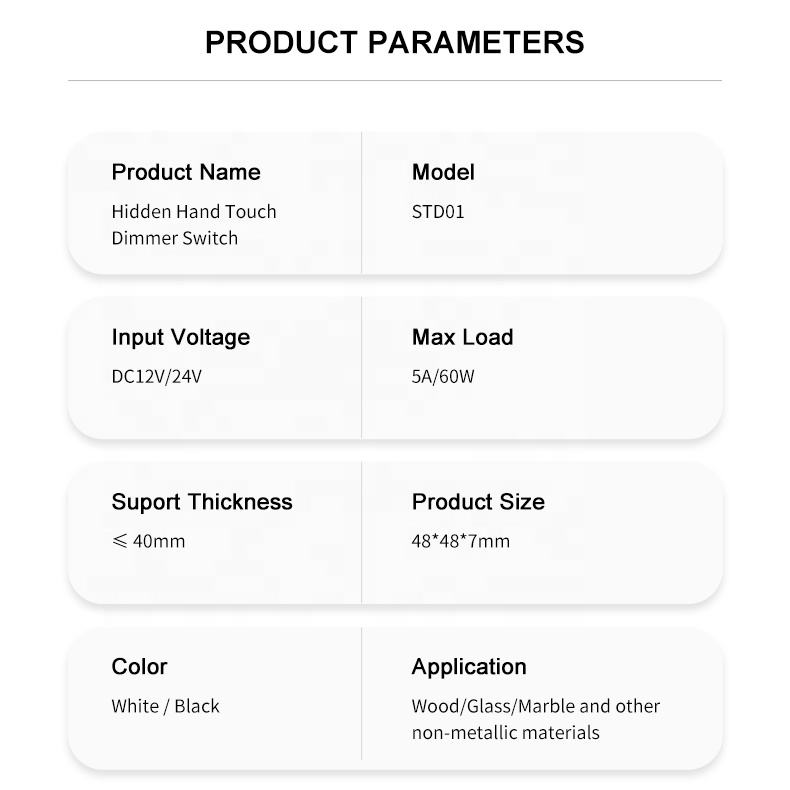Click the horizontal divider below the heading
The height and width of the screenshot is (790, 790).
tap(394, 81)
